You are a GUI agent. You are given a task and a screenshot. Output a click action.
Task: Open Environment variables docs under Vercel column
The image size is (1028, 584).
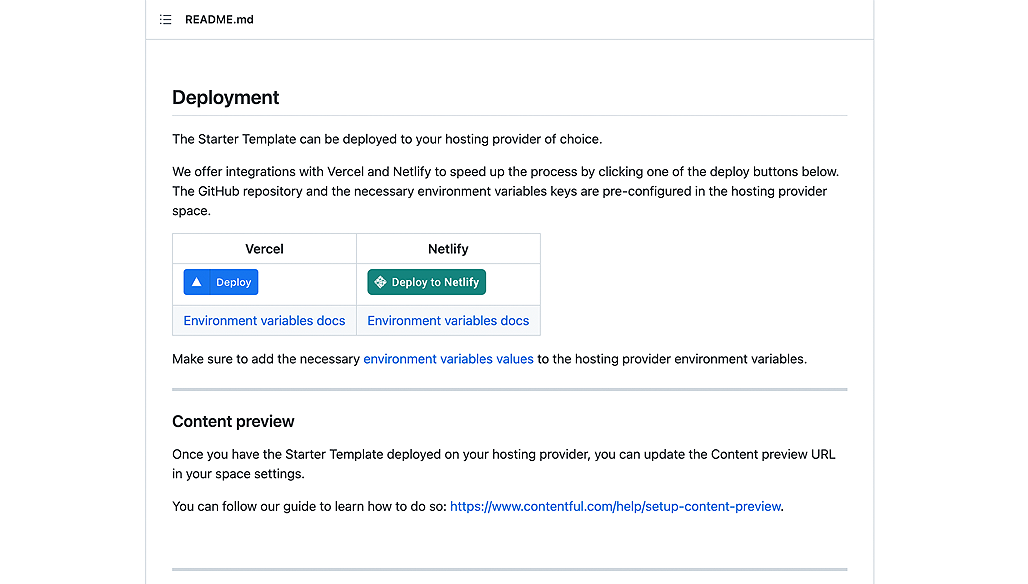click(x=264, y=321)
